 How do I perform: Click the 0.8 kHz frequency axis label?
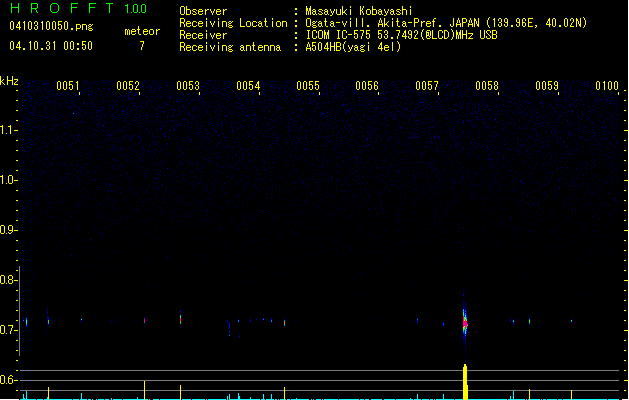point(7,280)
